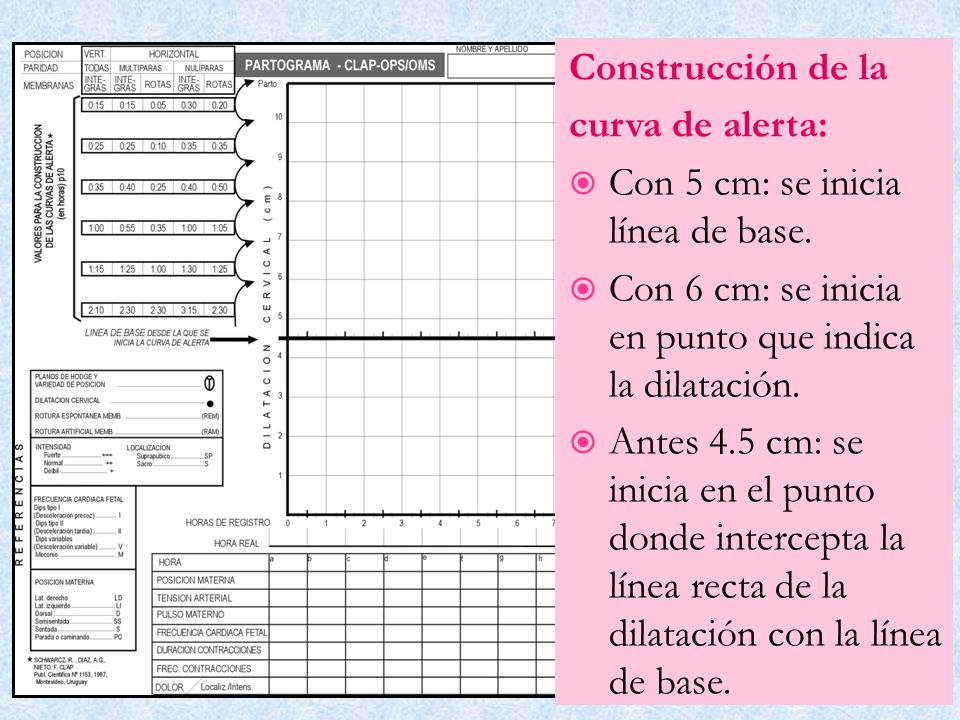Click the "LINEA DE BASE DESDE LA QUE SE INICIA" caption

[x=147, y=338]
